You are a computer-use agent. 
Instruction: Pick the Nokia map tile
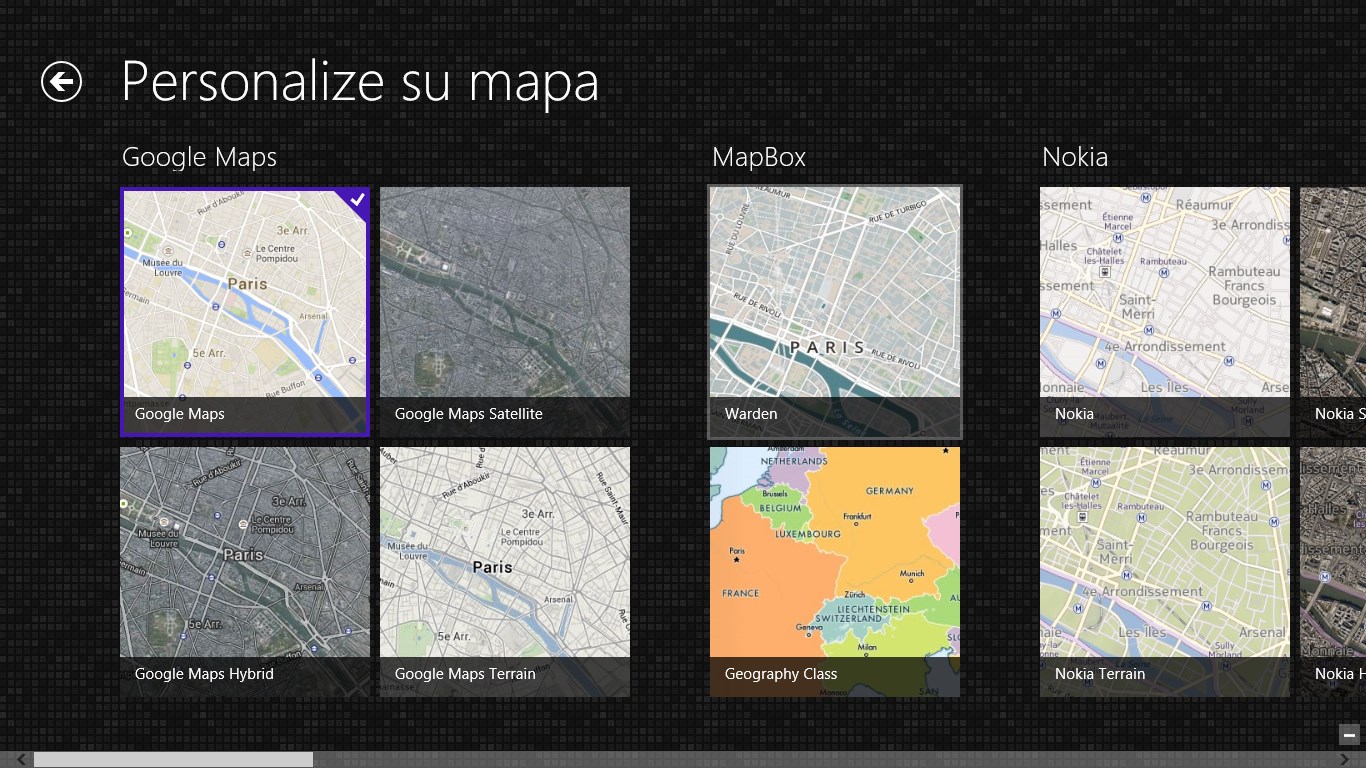[x=1165, y=312]
